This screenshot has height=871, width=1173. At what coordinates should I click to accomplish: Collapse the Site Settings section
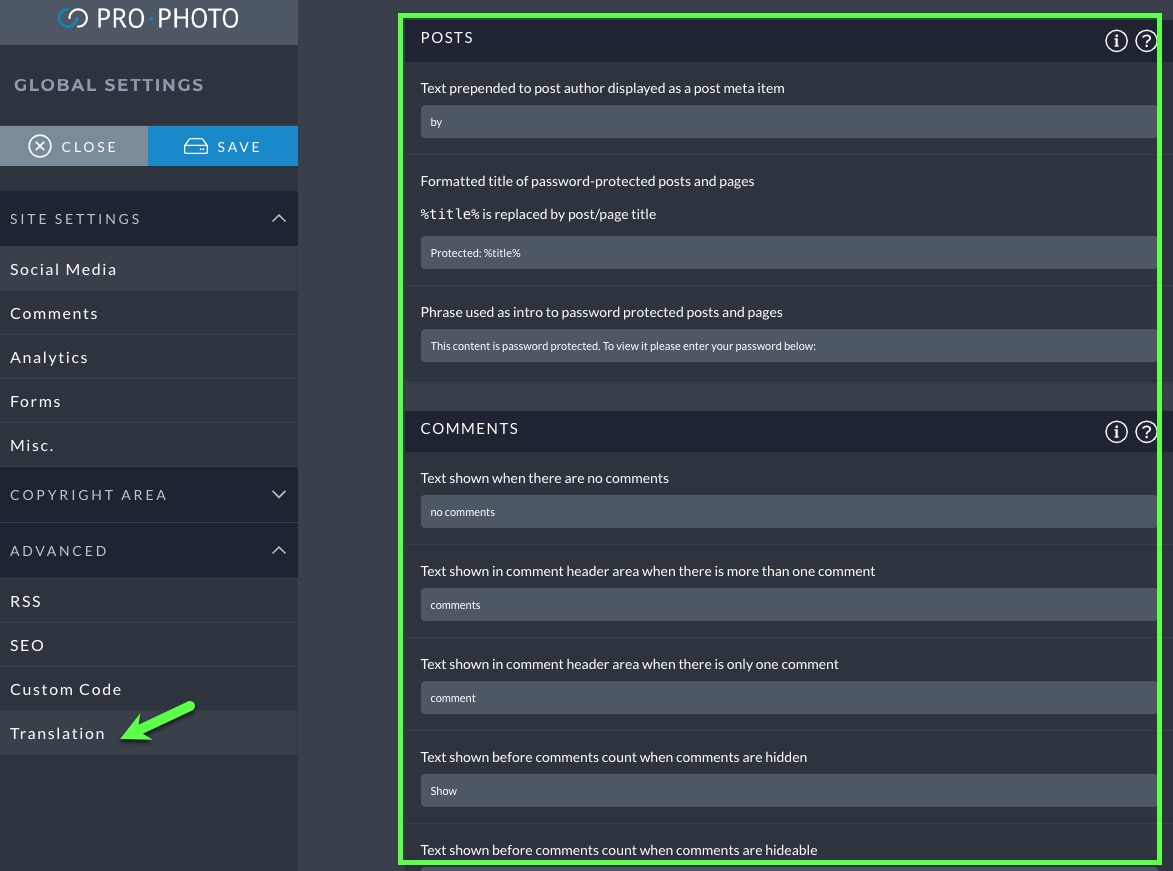point(149,218)
